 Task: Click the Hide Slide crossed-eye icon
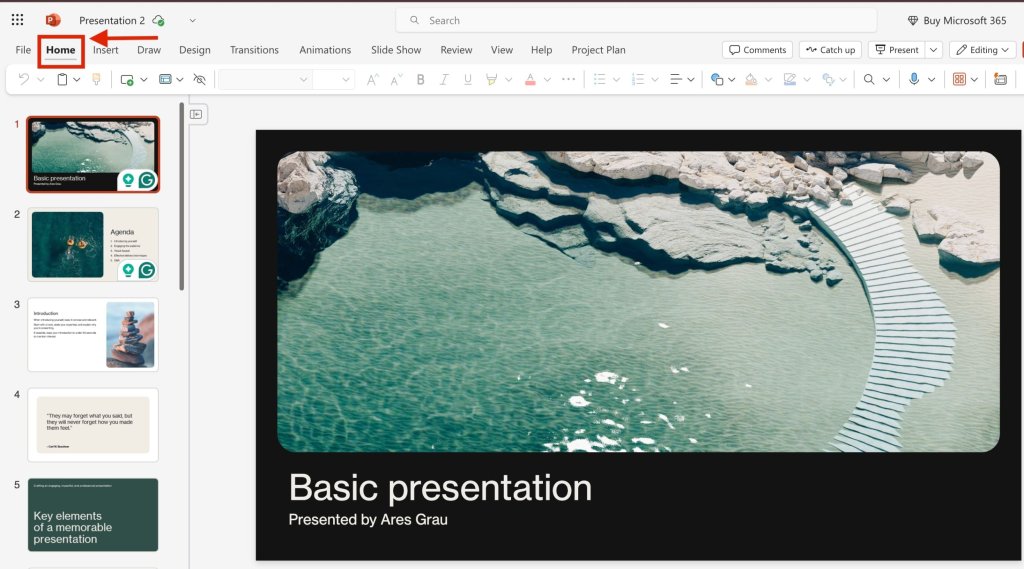[x=200, y=79]
